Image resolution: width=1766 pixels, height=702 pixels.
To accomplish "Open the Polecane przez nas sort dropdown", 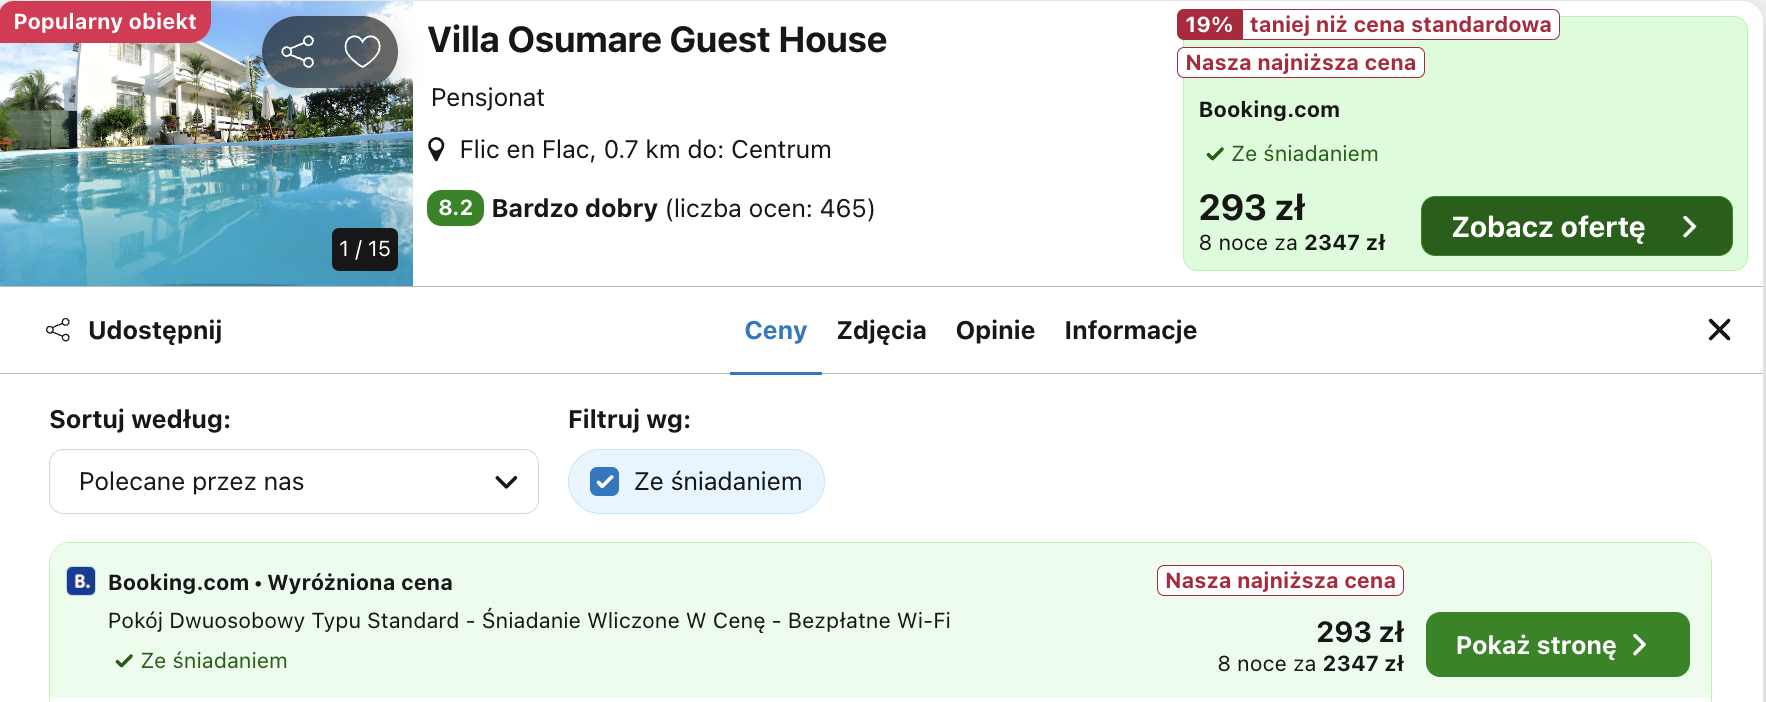I will [294, 482].
